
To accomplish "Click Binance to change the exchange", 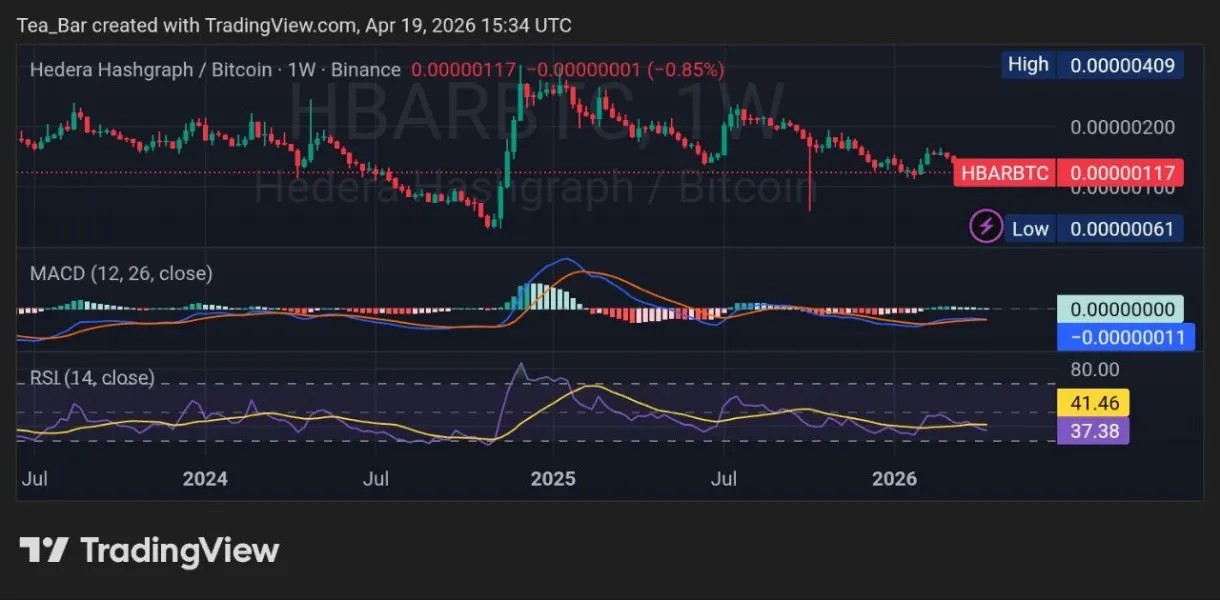I will [x=365, y=69].
